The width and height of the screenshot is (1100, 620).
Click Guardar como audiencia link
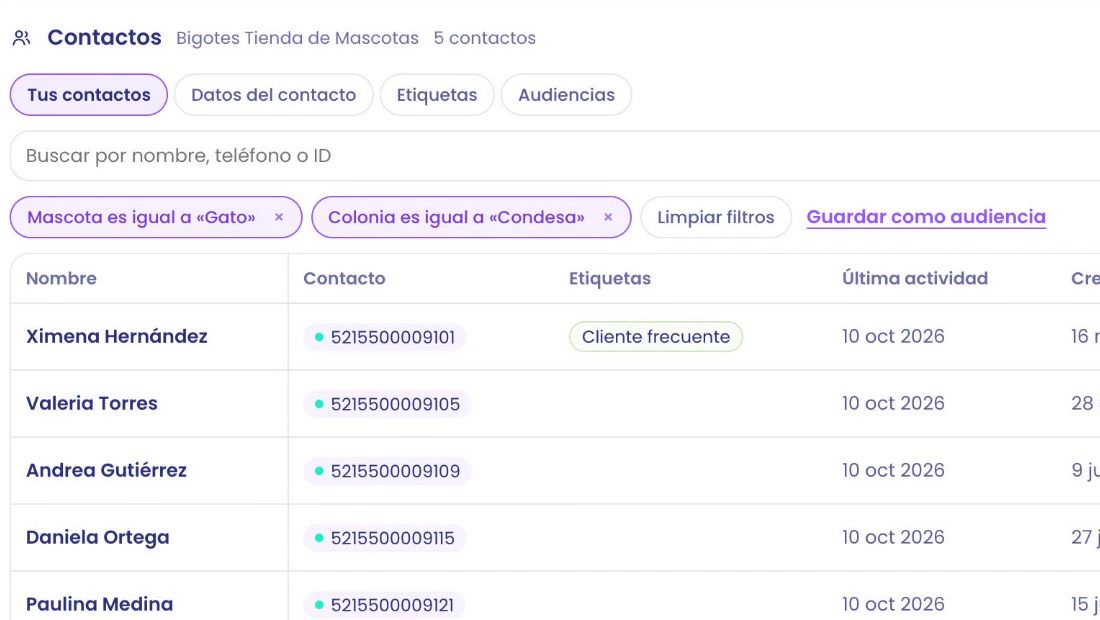(x=926, y=217)
